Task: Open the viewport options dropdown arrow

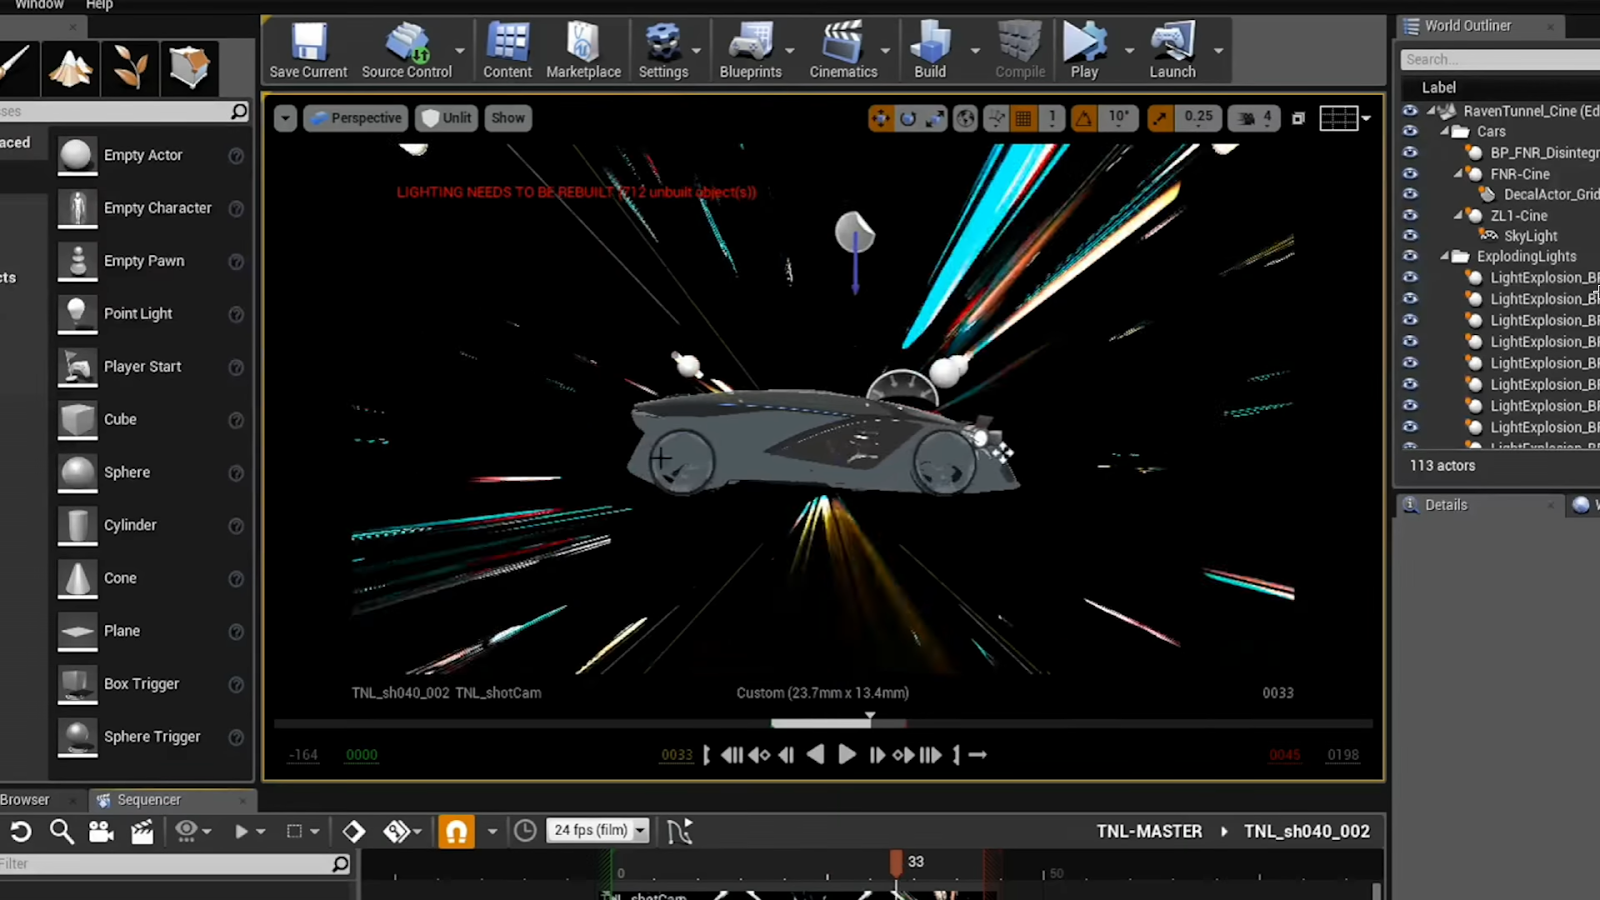Action: (285, 118)
